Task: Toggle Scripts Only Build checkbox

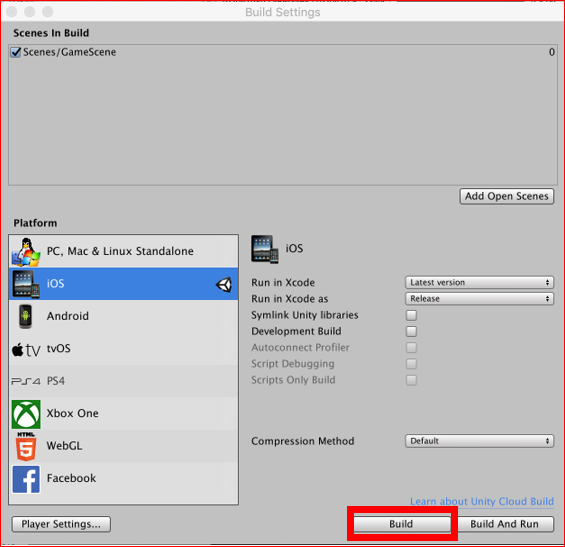Action: 411,380
